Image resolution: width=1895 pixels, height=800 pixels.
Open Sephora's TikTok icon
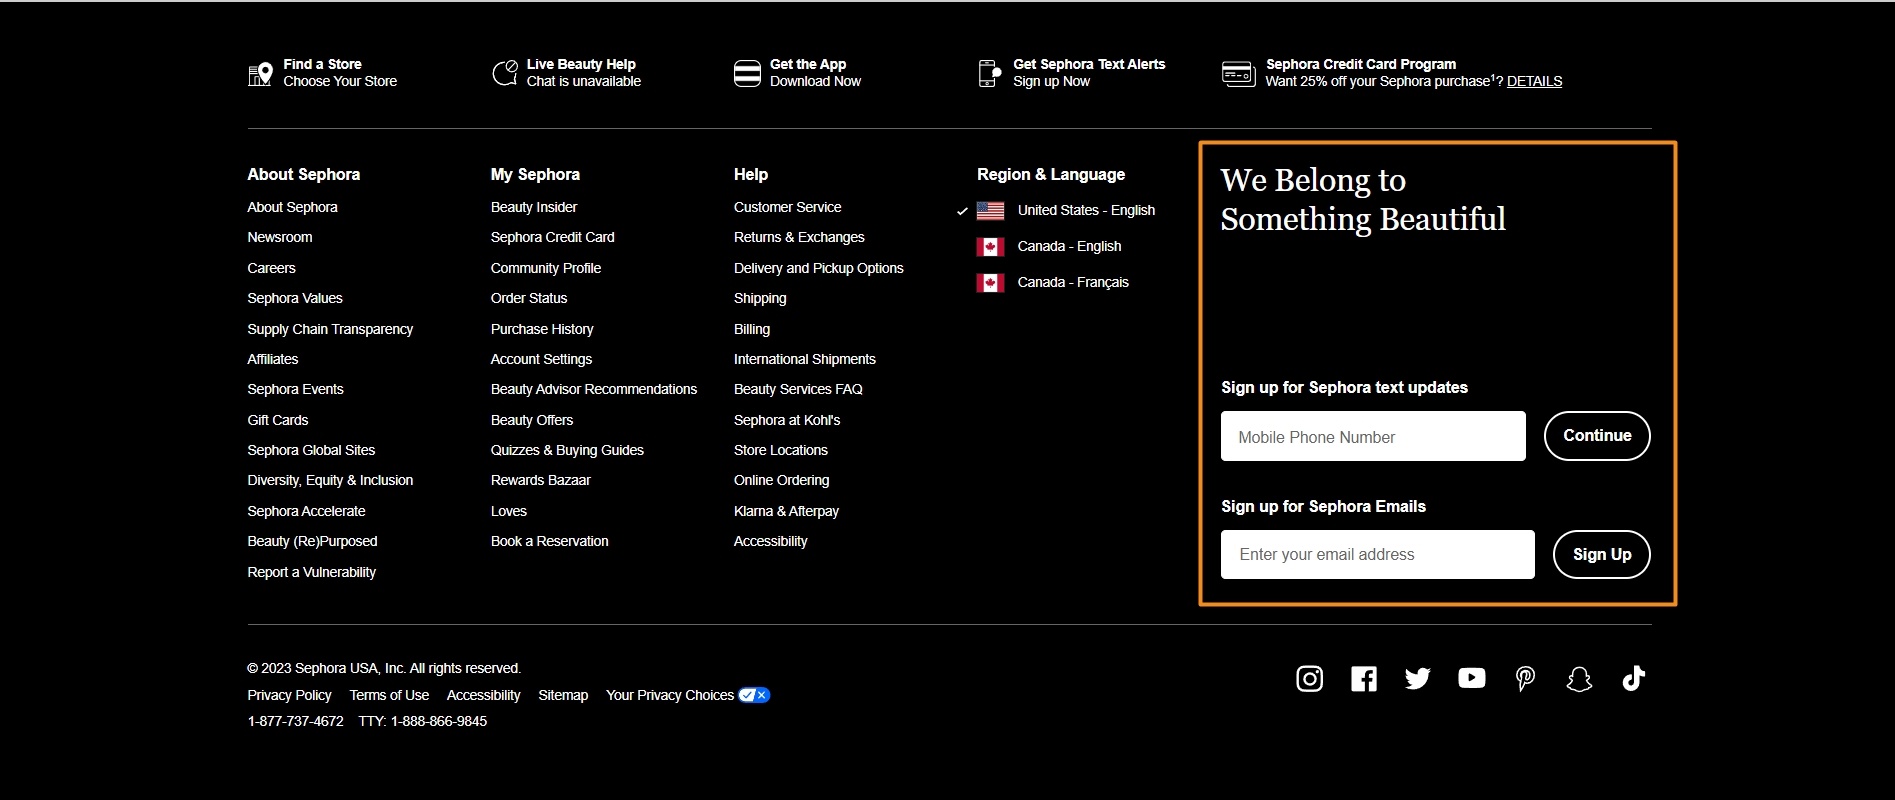click(x=1633, y=679)
